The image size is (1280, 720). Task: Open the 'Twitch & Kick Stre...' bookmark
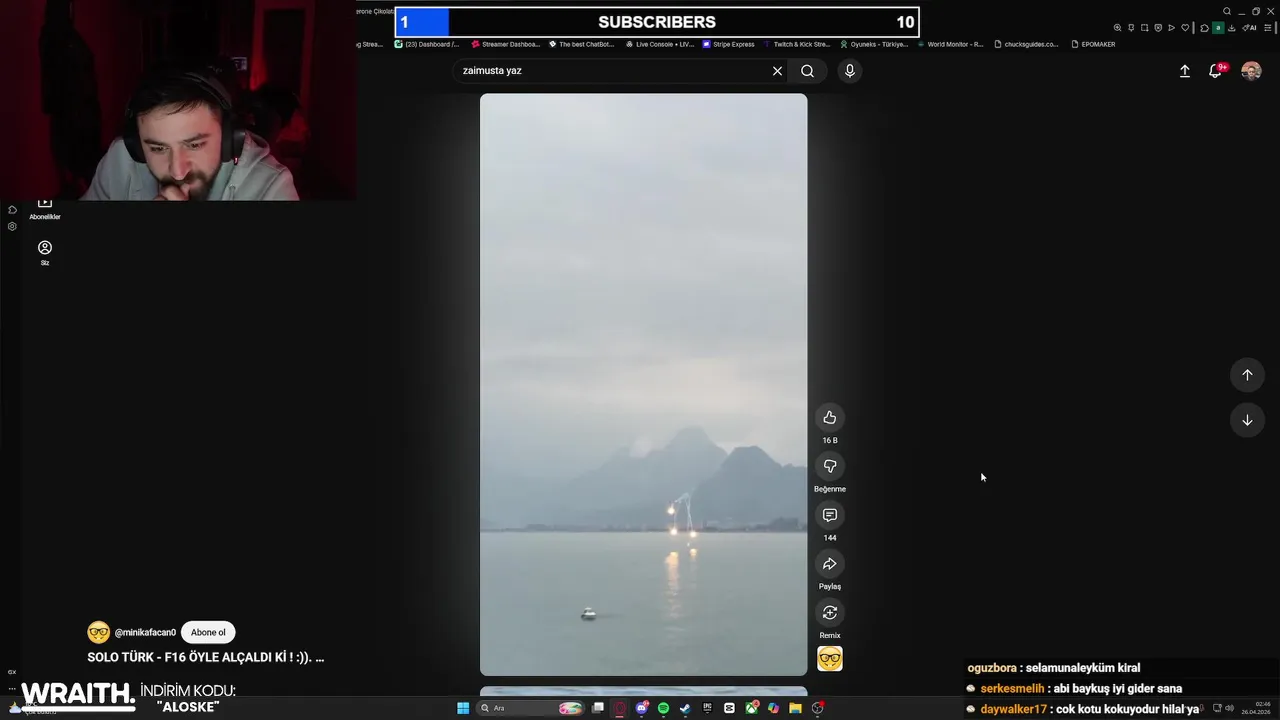tap(797, 44)
